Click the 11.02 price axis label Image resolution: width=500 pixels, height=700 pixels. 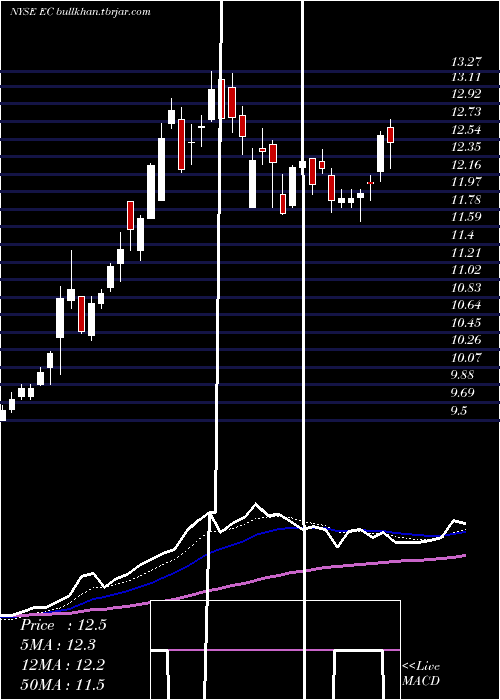(466, 270)
